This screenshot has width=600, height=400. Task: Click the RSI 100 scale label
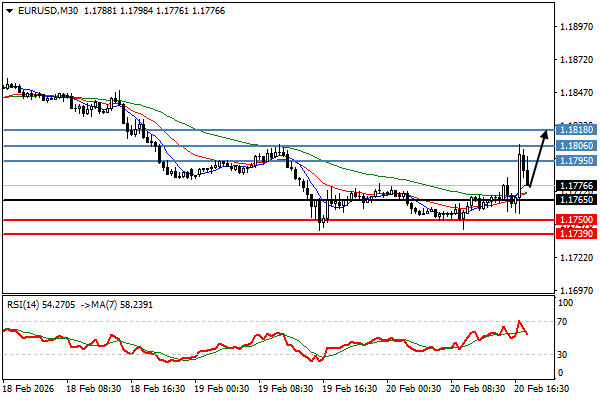coord(566,302)
